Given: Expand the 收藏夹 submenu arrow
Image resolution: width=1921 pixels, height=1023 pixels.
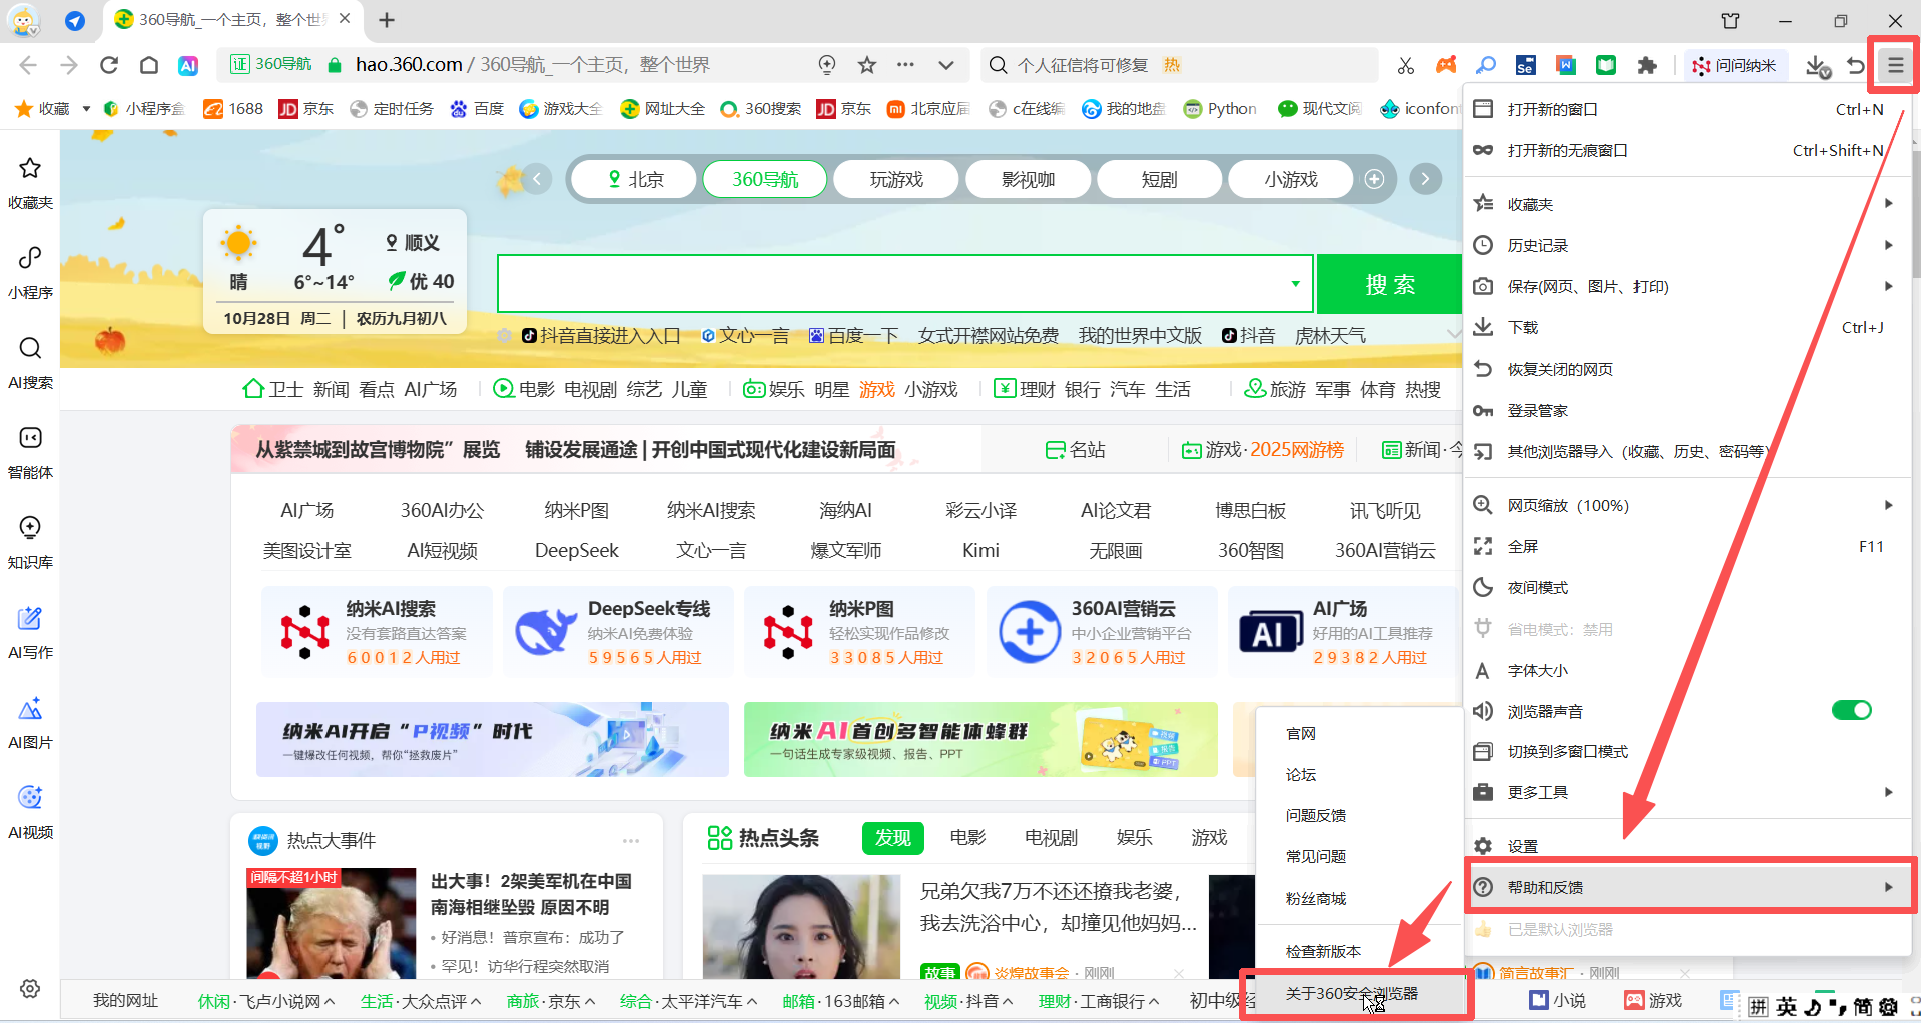Looking at the screenshot, I should [x=1889, y=203].
